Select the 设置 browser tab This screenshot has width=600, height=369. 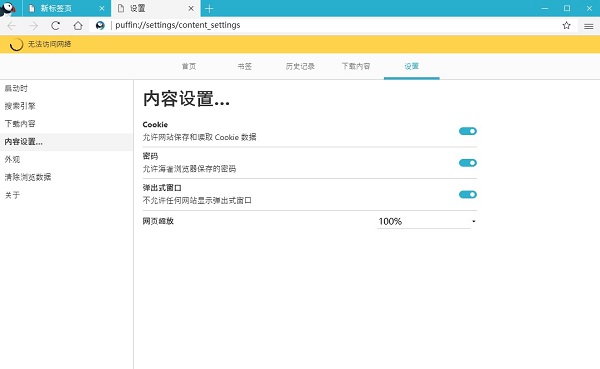[156, 8]
